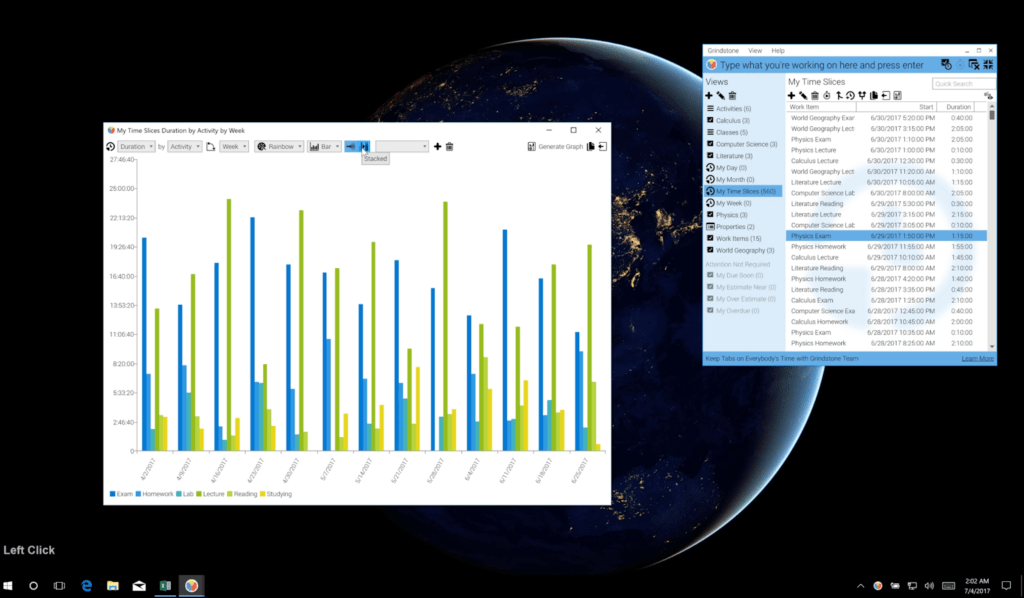Viewport: 1024px width, 598px height.
Task: Add a new time slice with the plus icon
Action: tap(792, 95)
